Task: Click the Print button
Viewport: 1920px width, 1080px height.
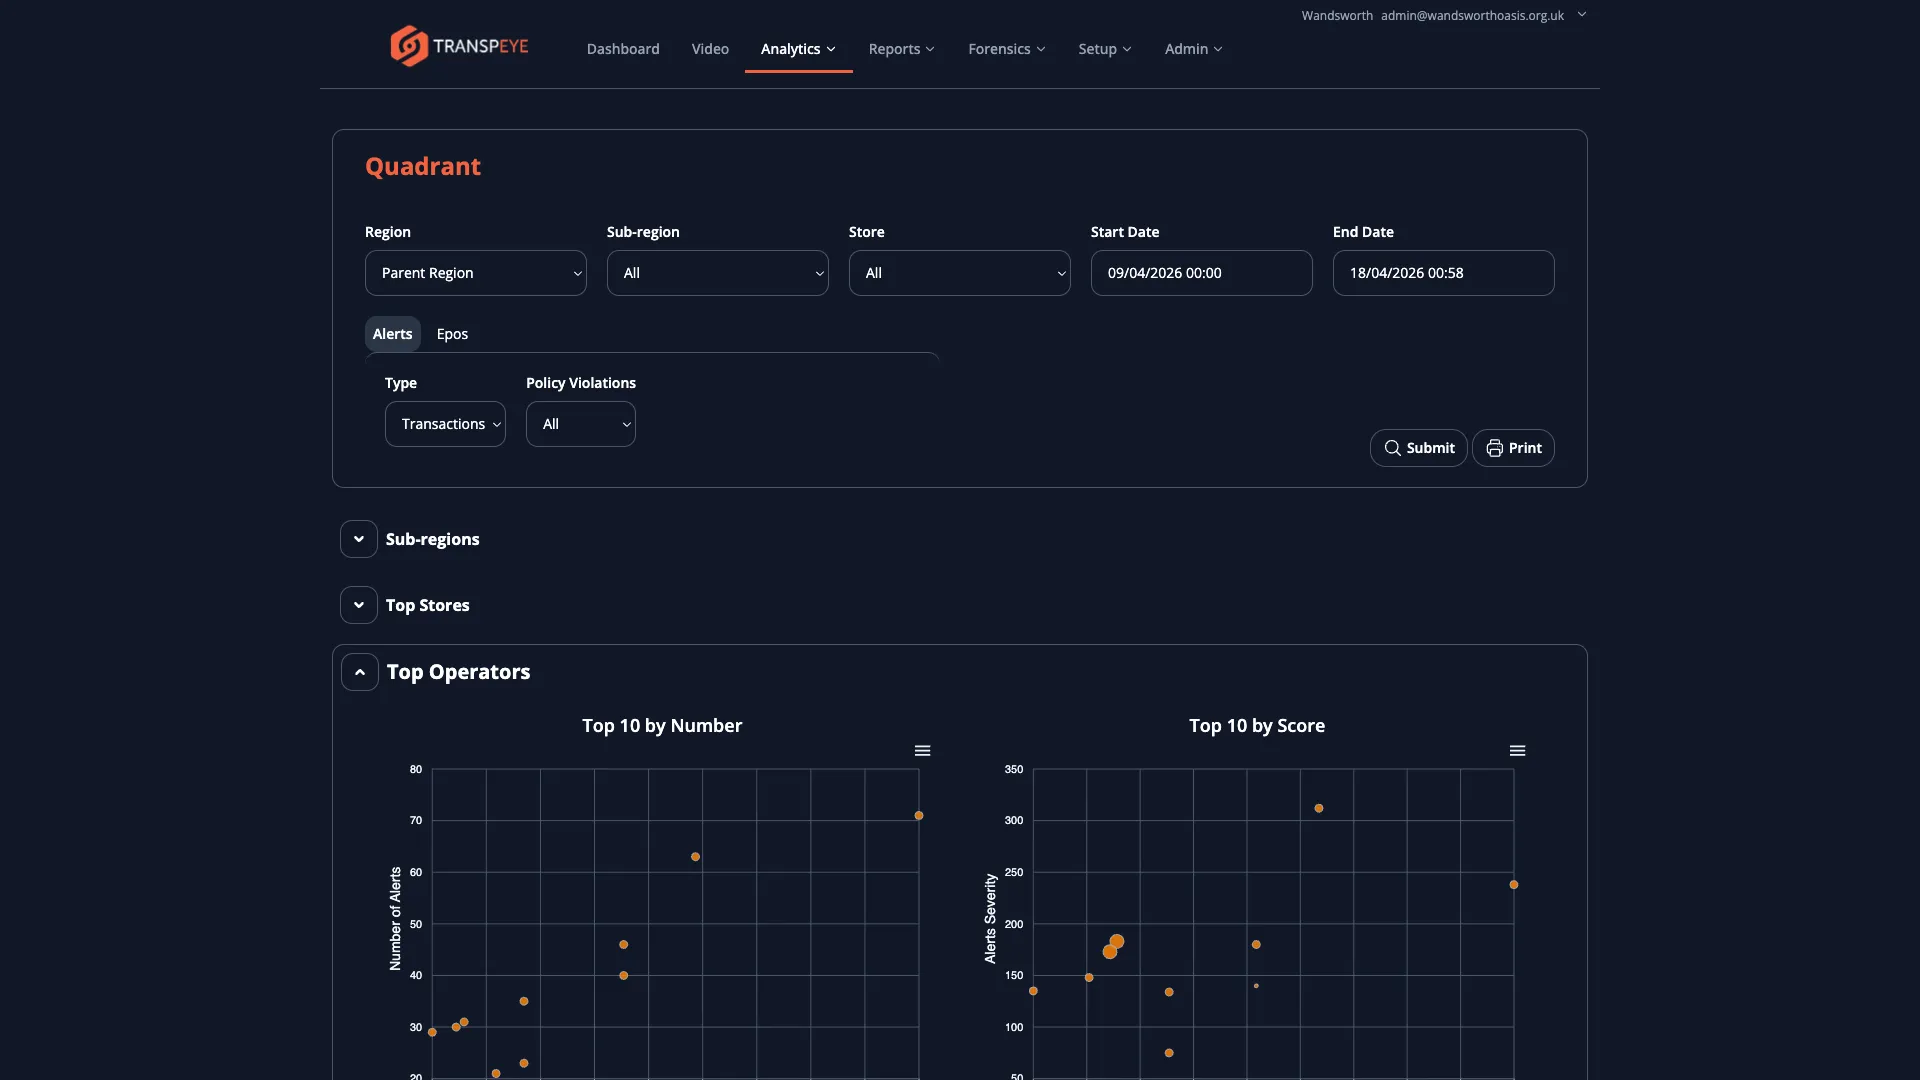Action: 1513,448
